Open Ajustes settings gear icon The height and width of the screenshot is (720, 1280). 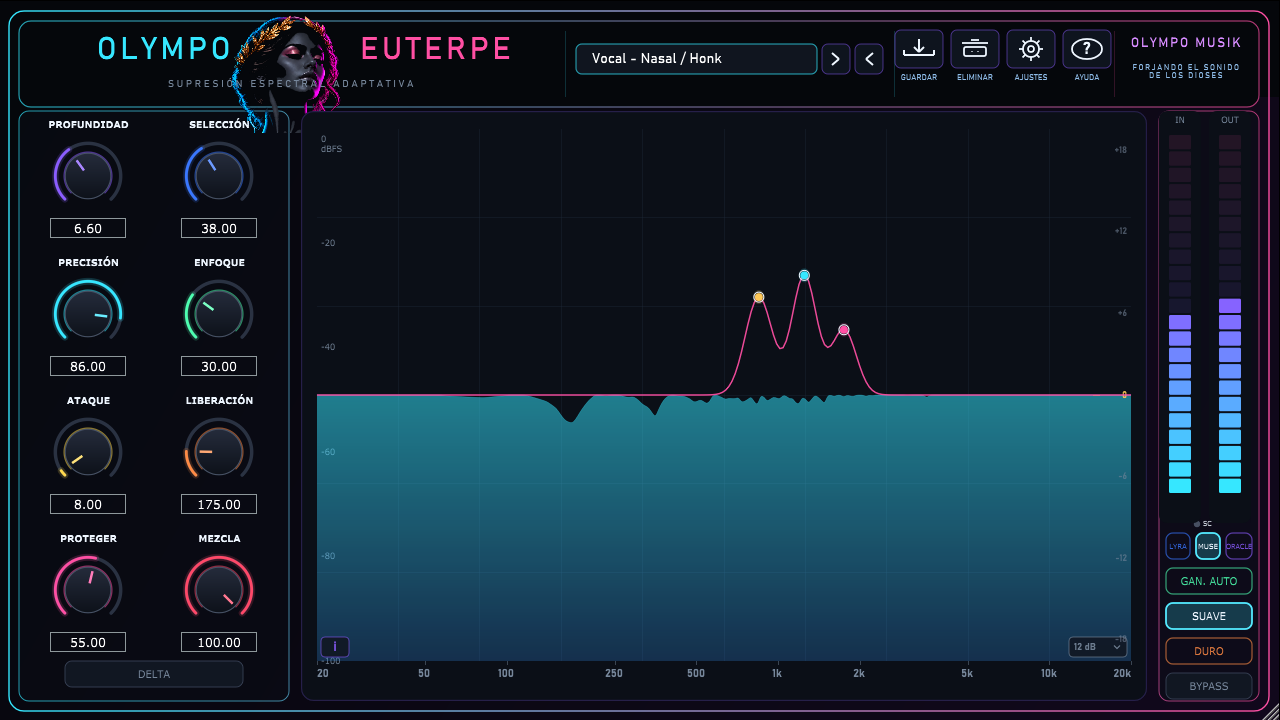1031,49
